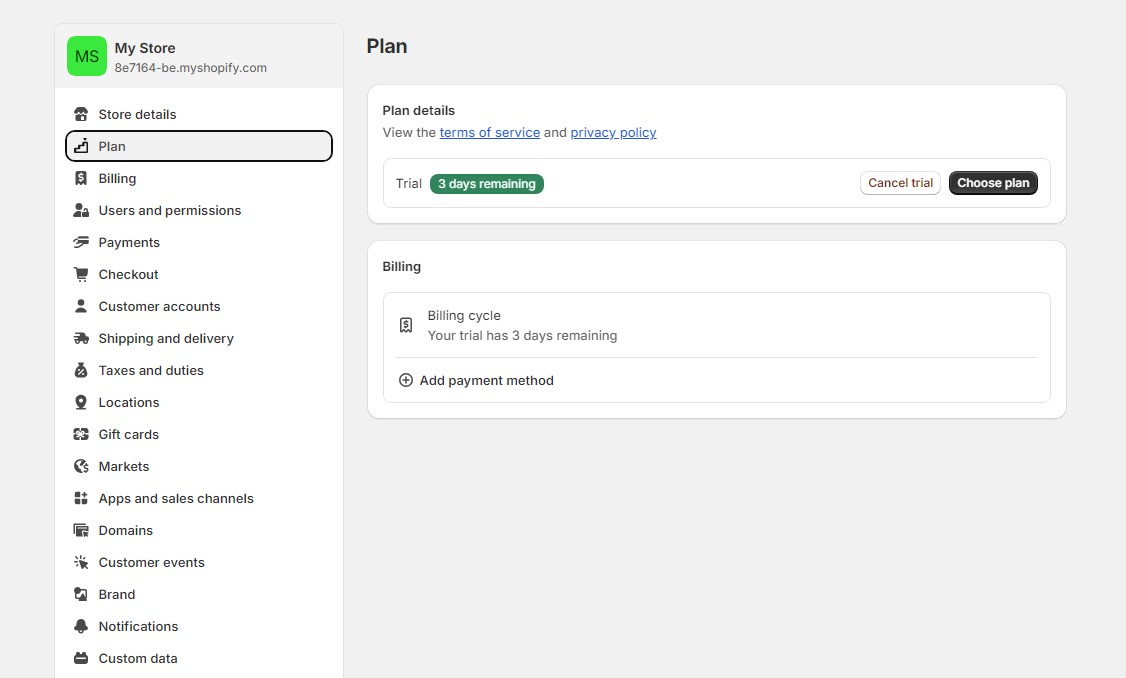Open Customer events settings

click(199, 562)
